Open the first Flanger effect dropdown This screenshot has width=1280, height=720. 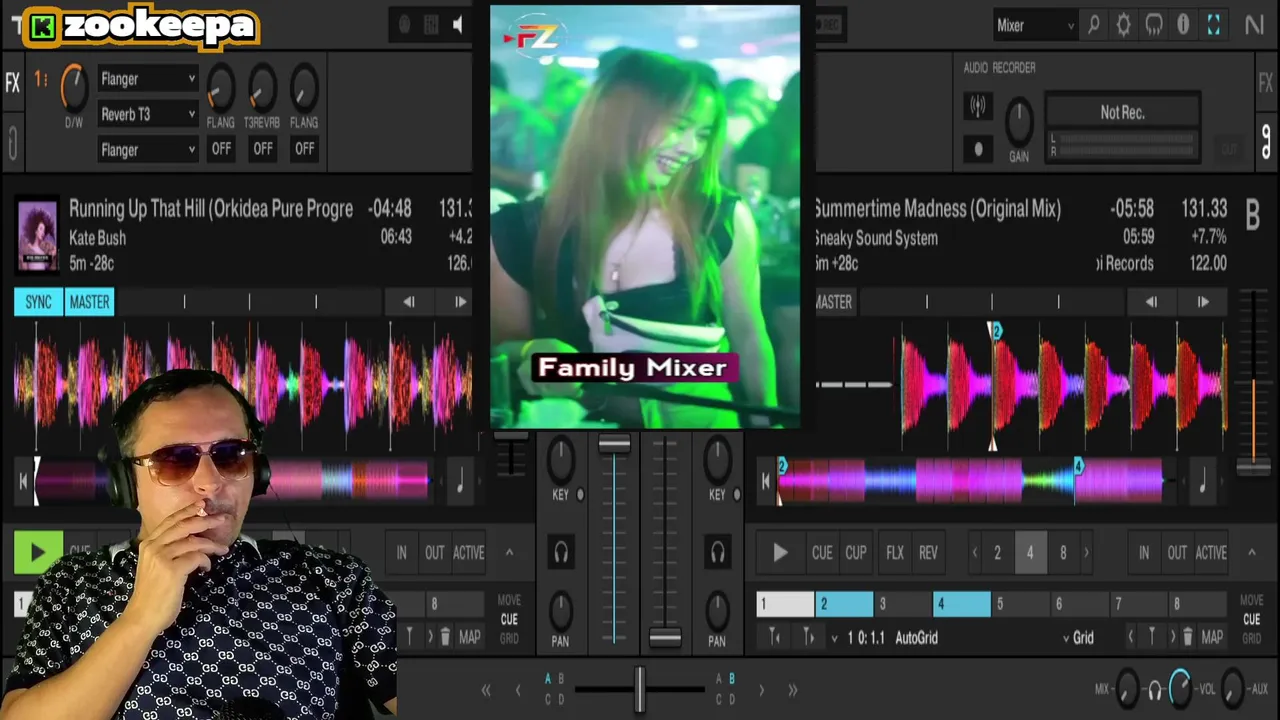(x=147, y=79)
